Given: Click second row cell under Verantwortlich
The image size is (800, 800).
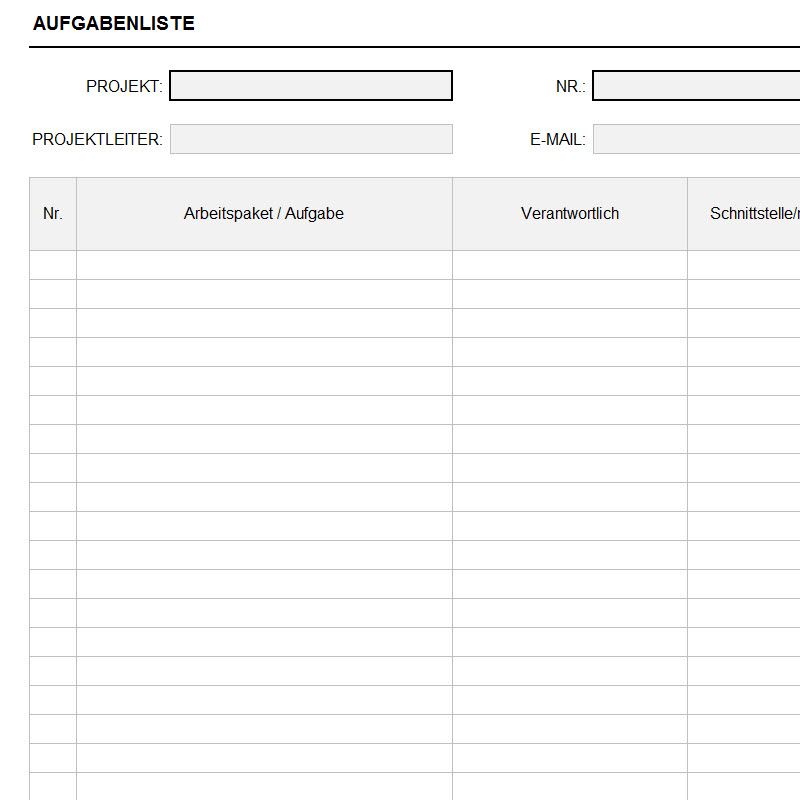Looking at the screenshot, I should pyautogui.click(x=570, y=294).
